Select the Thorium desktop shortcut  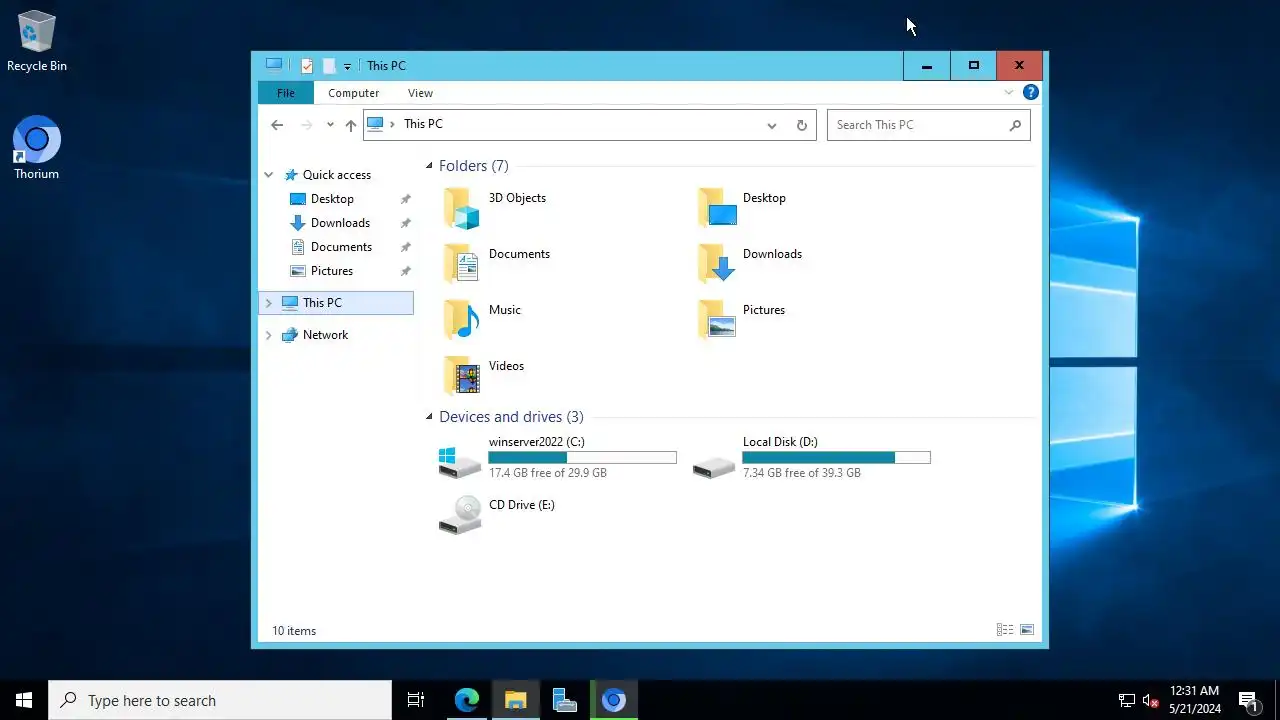click(x=36, y=149)
